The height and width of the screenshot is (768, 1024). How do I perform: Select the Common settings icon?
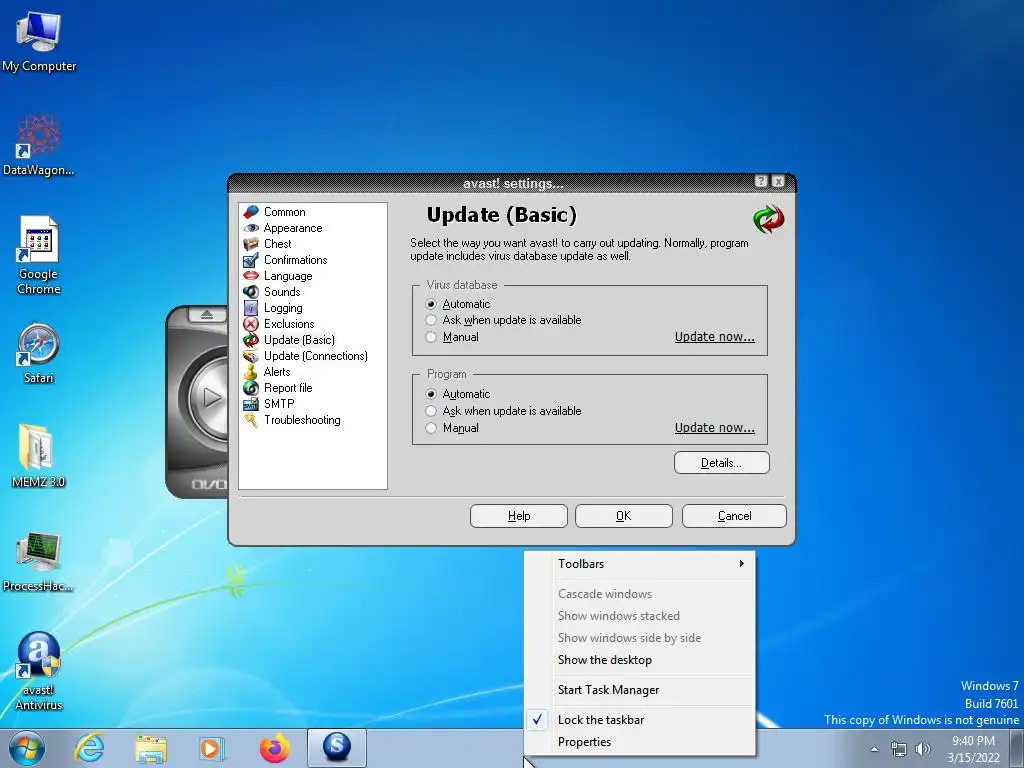click(x=251, y=212)
